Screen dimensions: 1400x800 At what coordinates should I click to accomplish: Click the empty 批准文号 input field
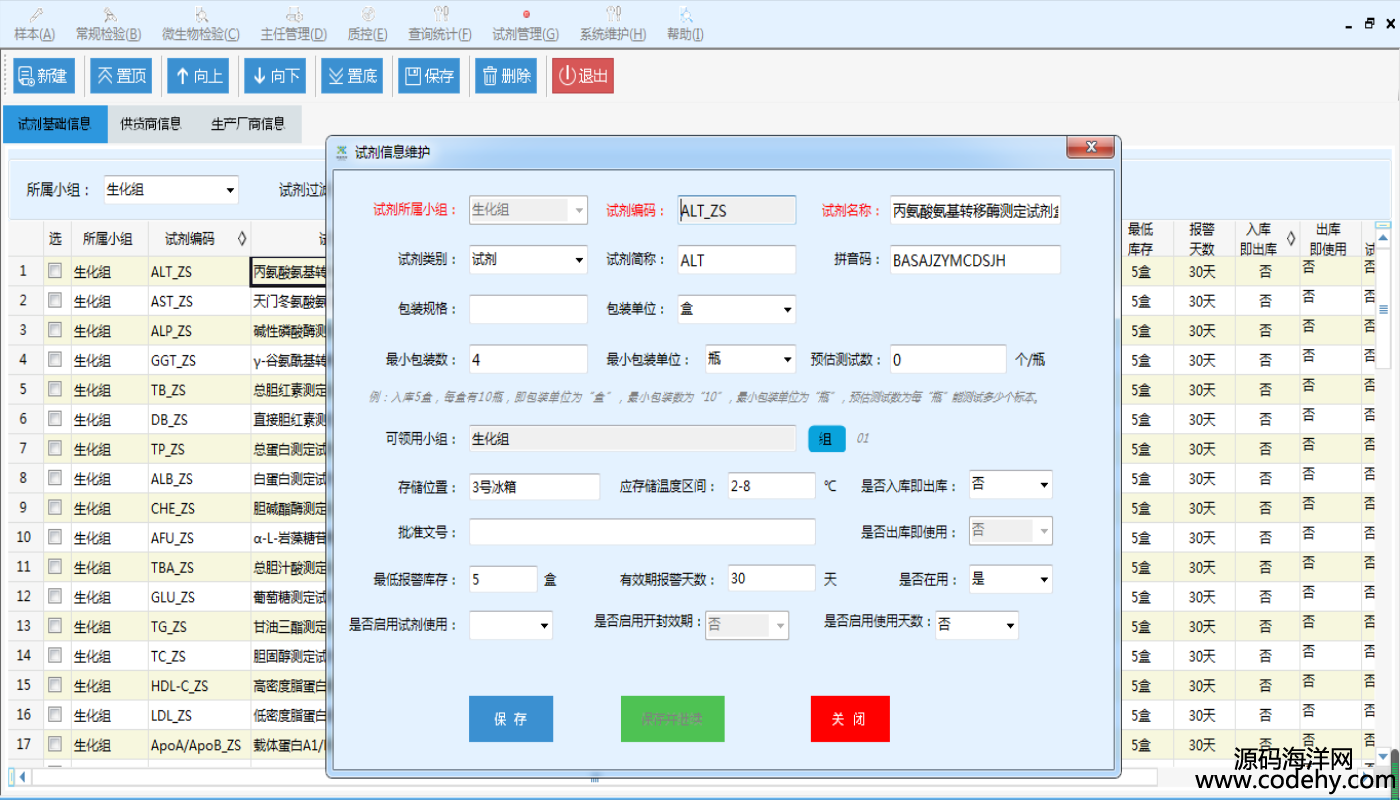point(642,532)
